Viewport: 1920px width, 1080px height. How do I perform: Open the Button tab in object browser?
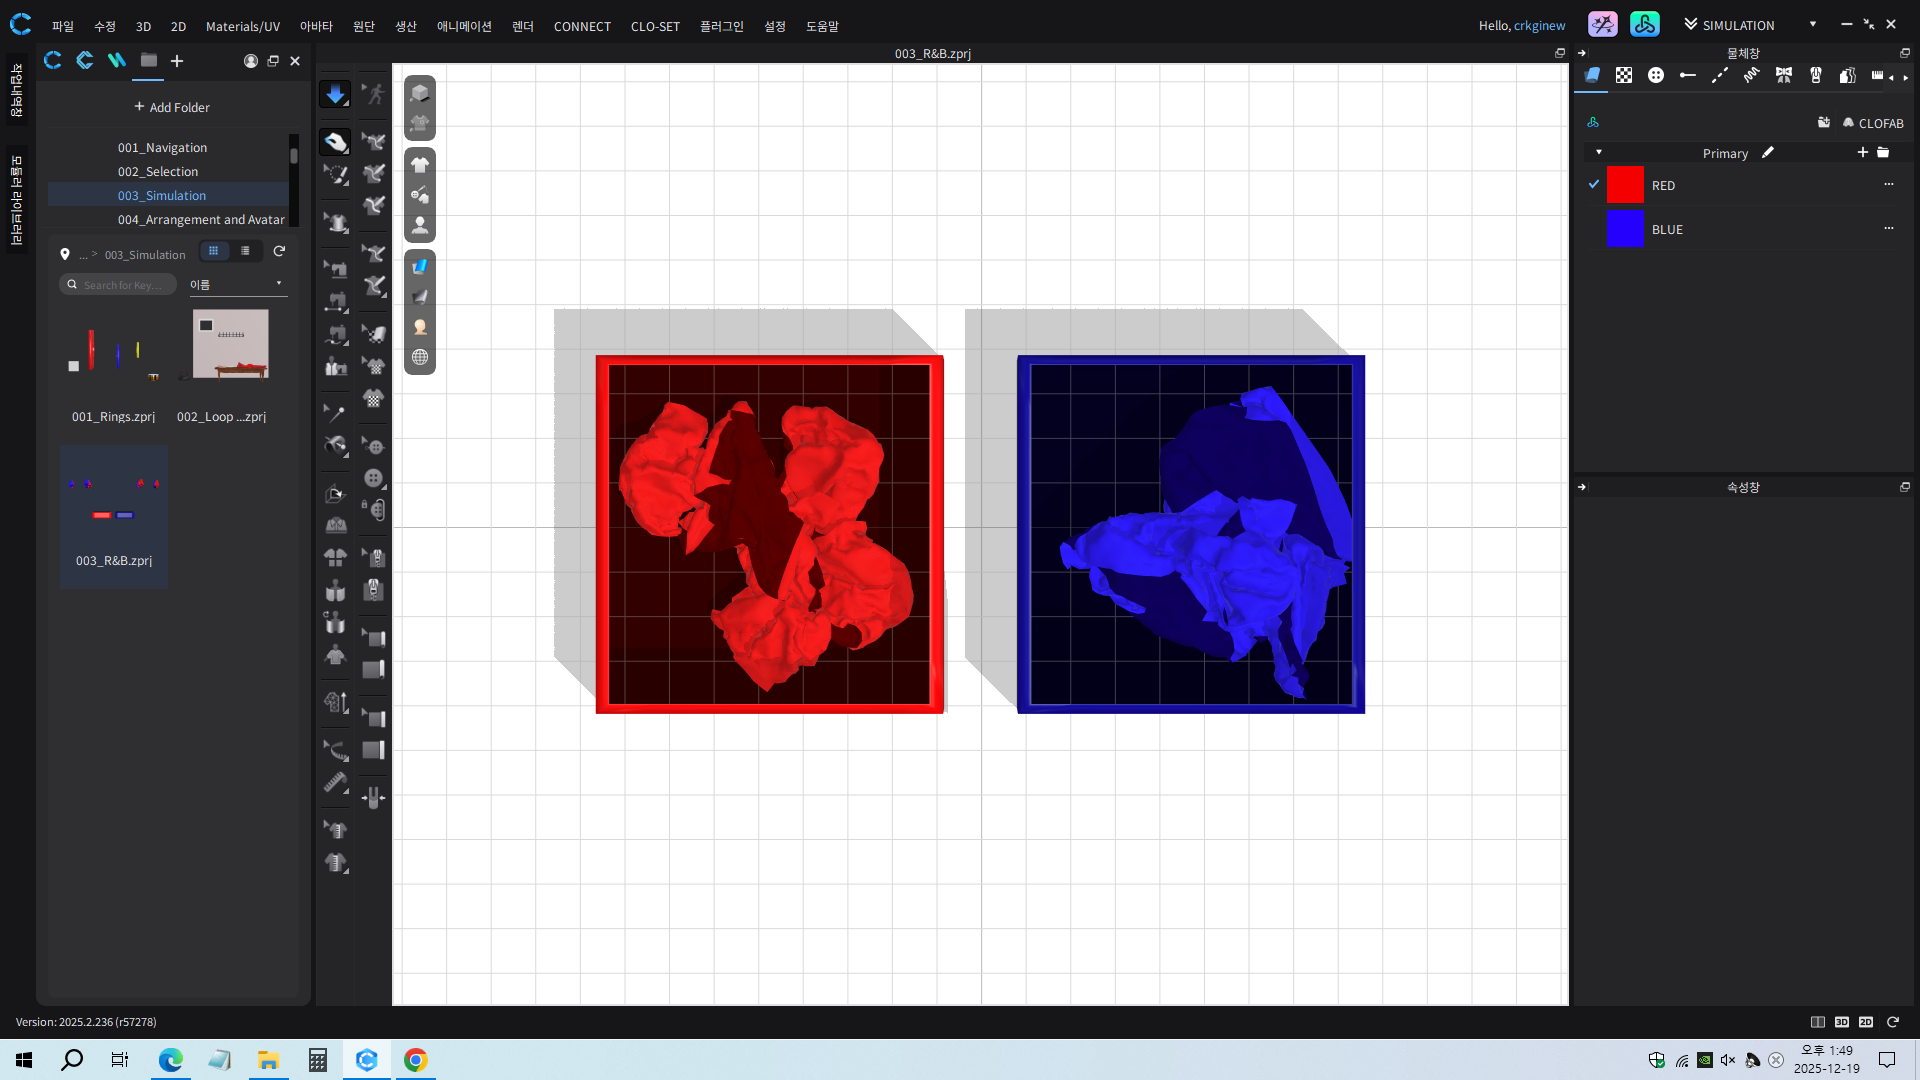pyautogui.click(x=1656, y=75)
